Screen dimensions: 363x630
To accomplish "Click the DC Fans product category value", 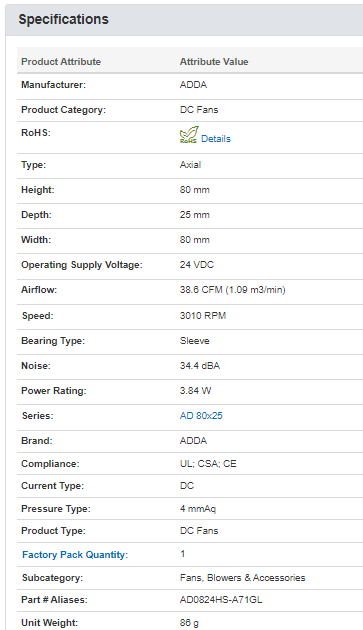I will point(199,110).
